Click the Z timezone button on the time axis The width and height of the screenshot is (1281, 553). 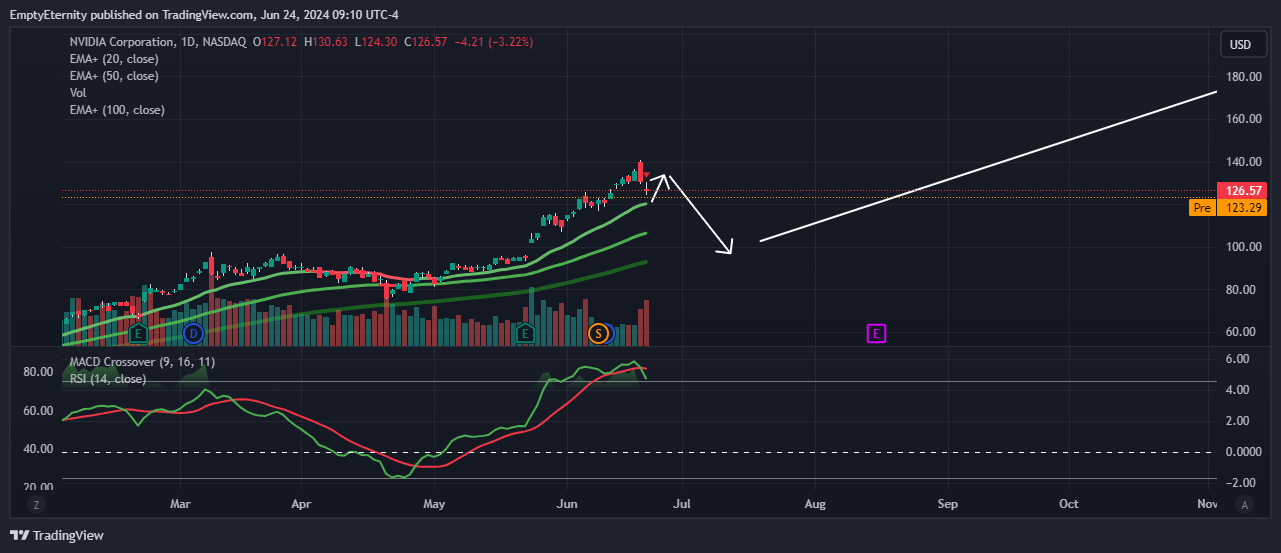click(36, 505)
